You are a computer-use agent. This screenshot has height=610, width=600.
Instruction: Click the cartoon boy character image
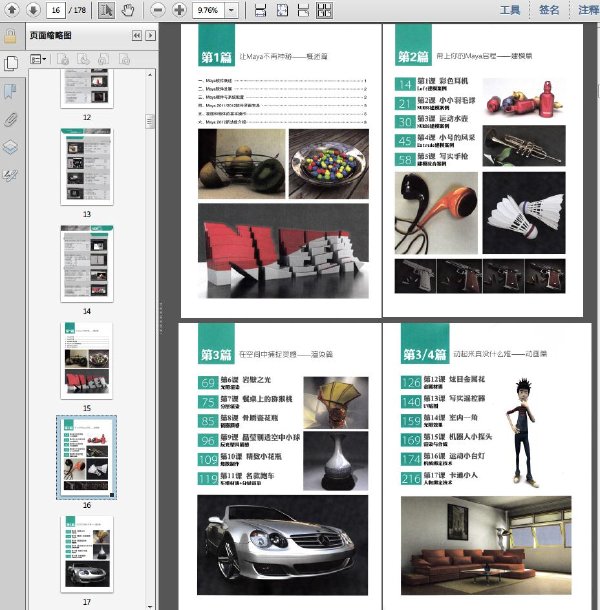click(523, 432)
